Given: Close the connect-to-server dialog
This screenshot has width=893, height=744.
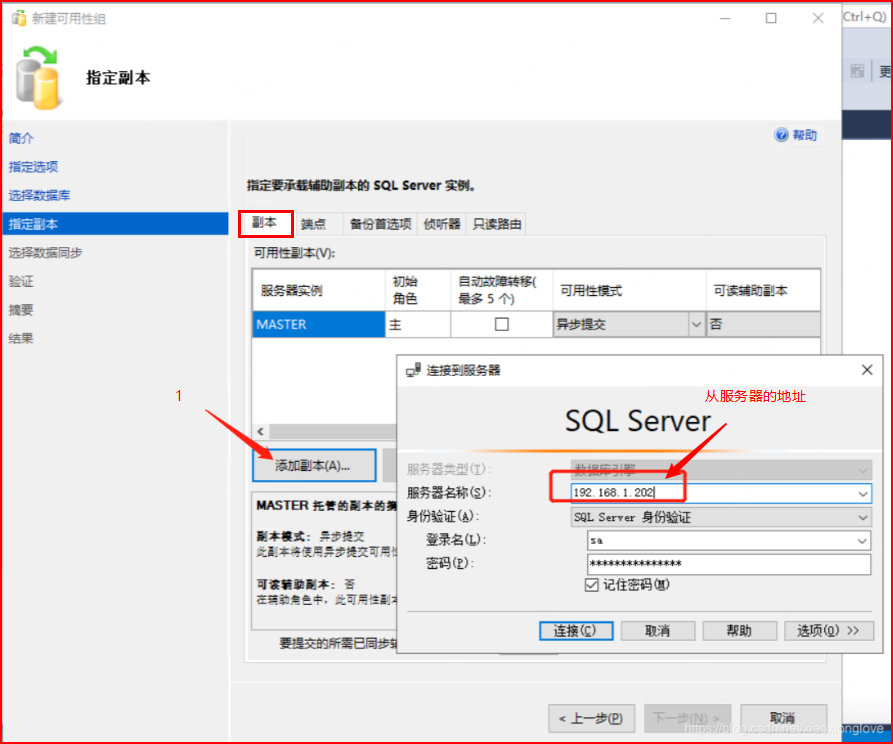Looking at the screenshot, I should point(867,370).
